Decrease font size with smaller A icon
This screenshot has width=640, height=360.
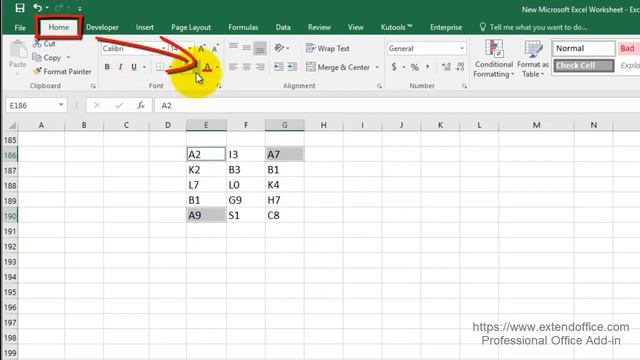click(x=215, y=49)
